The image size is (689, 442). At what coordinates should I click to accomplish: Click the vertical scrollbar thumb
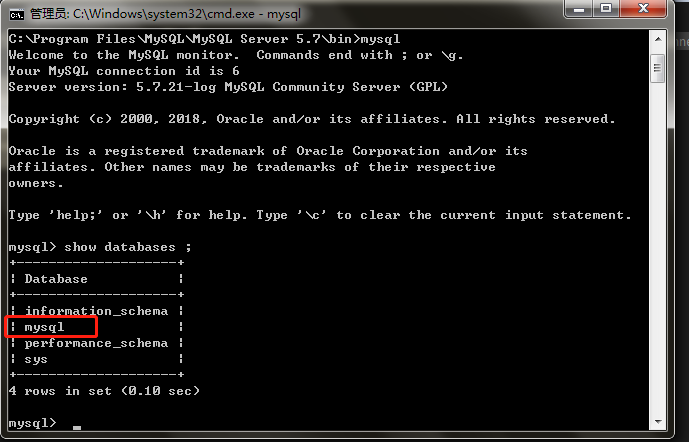click(x=658, y=68)
